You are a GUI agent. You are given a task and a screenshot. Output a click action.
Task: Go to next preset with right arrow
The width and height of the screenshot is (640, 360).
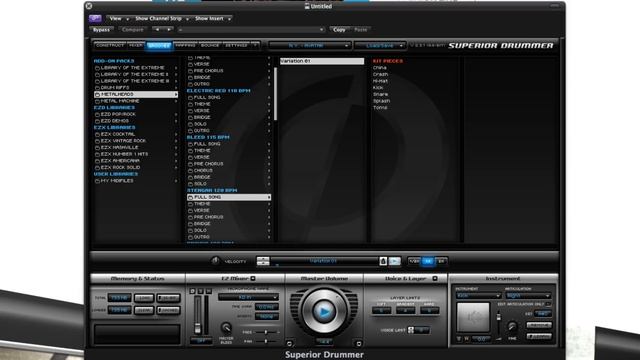tap(169, 29)
